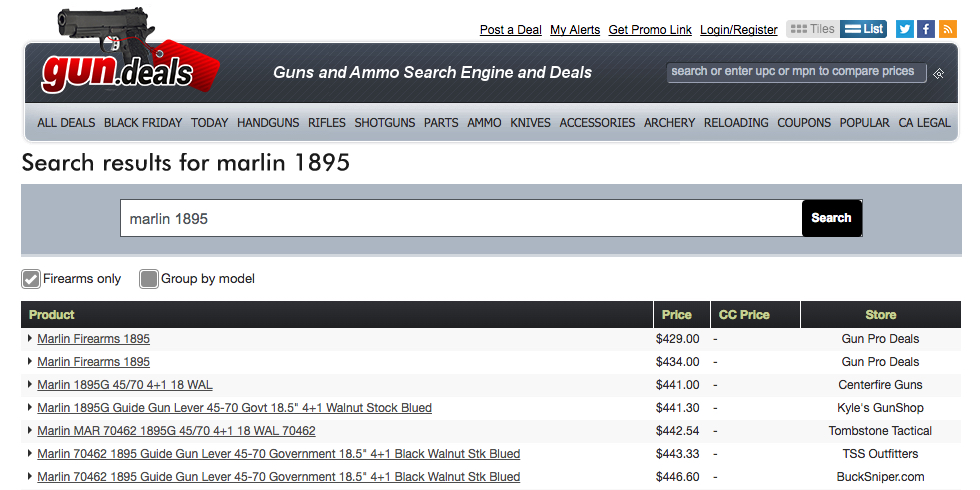Viewport: 980px width, 490px height.
Task: Click the black Search button
Action: pyautogui.click(x=832, y=218)
